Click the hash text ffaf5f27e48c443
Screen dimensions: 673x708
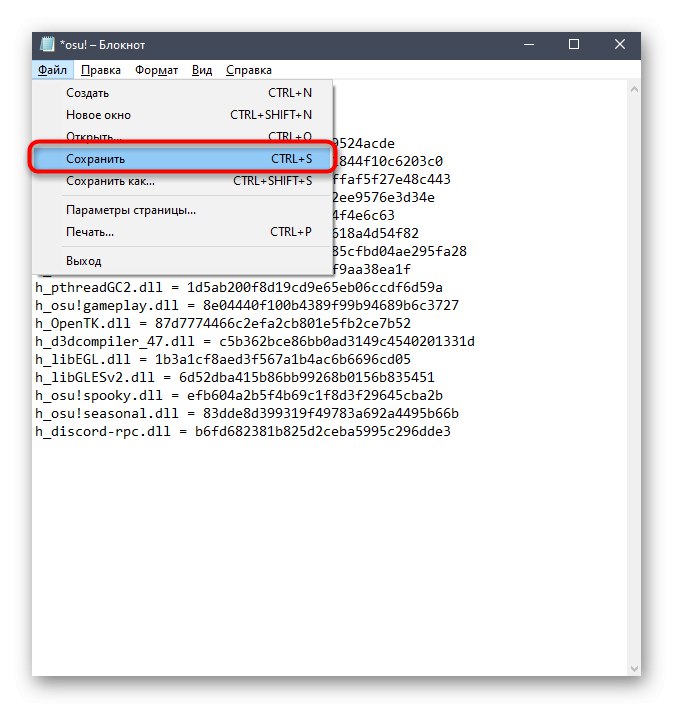click(x=392, y=180)
